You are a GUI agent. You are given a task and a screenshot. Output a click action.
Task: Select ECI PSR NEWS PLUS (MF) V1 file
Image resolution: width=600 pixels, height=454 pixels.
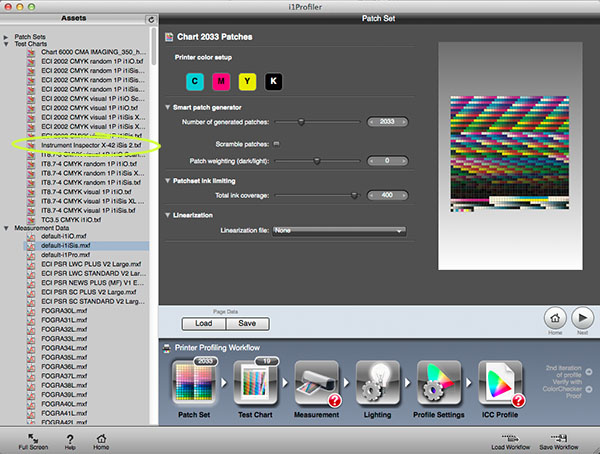click(x=92, y=283)
